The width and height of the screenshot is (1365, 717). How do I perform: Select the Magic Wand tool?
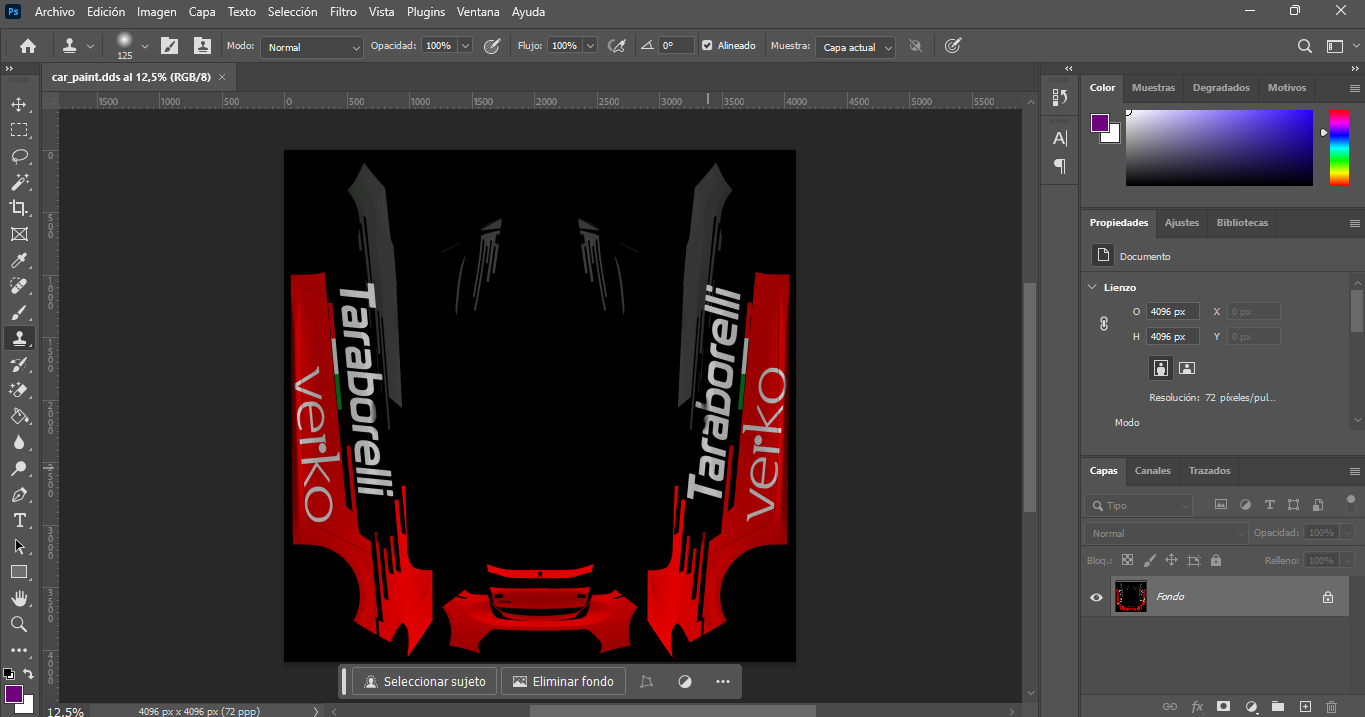coord(19,182)
